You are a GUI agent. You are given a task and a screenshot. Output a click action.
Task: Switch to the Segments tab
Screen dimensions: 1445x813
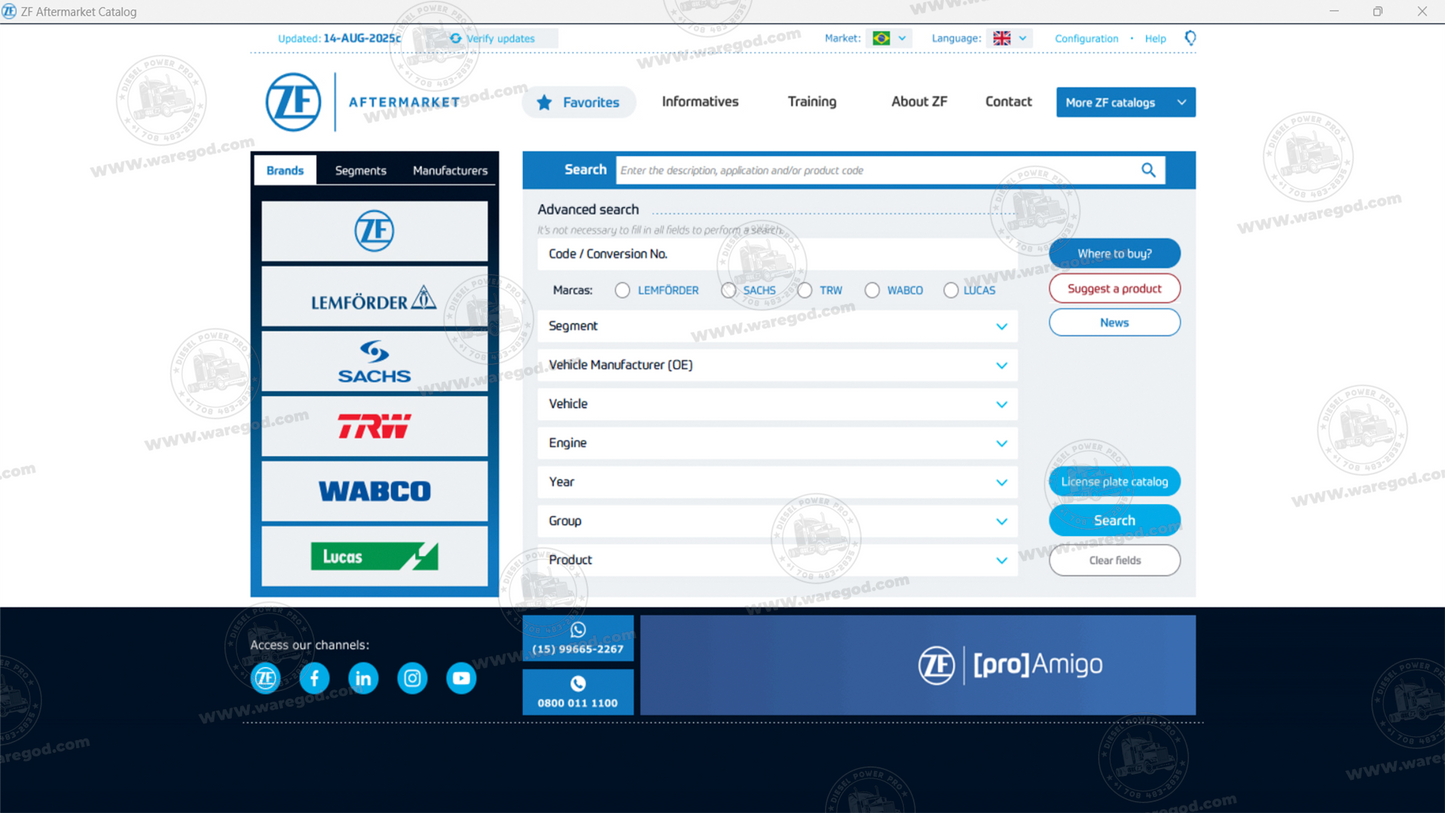[360, 170]
